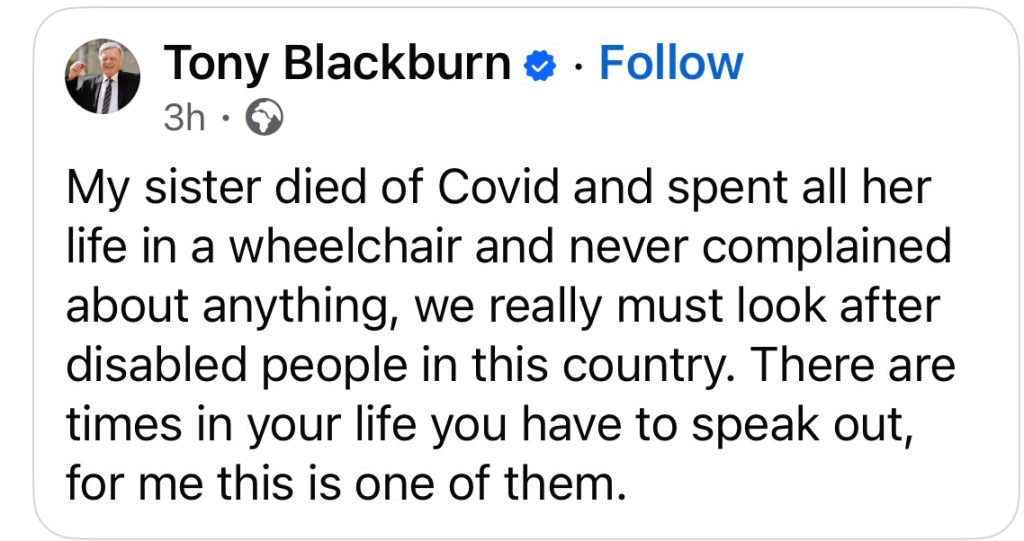
Task: Click the first line starting "My sister died"
Action: click(x=497, y=187)
